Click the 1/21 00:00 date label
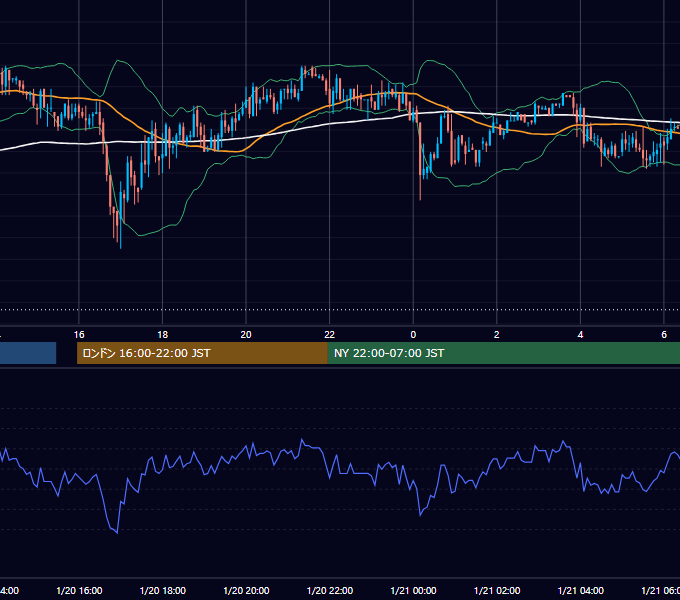The image size is (680, 600). click(413, 590)
